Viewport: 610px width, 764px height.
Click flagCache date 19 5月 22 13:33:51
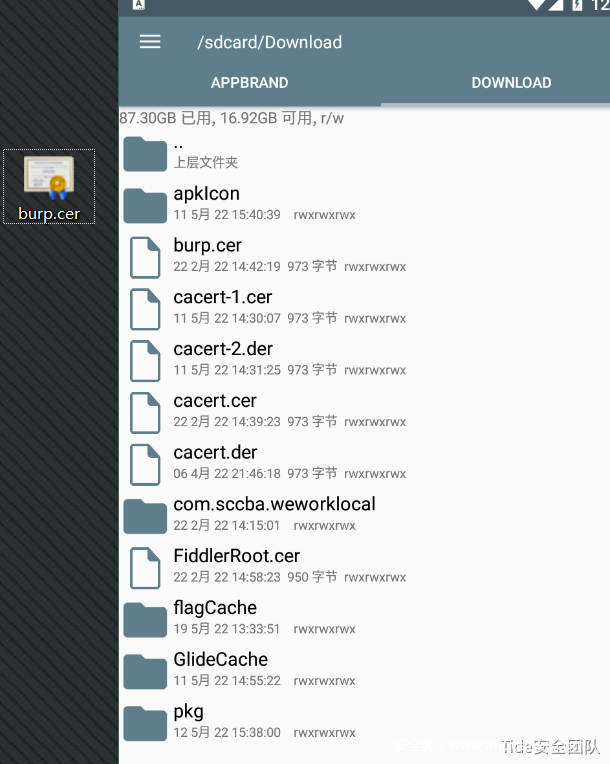tap(227, 629)
